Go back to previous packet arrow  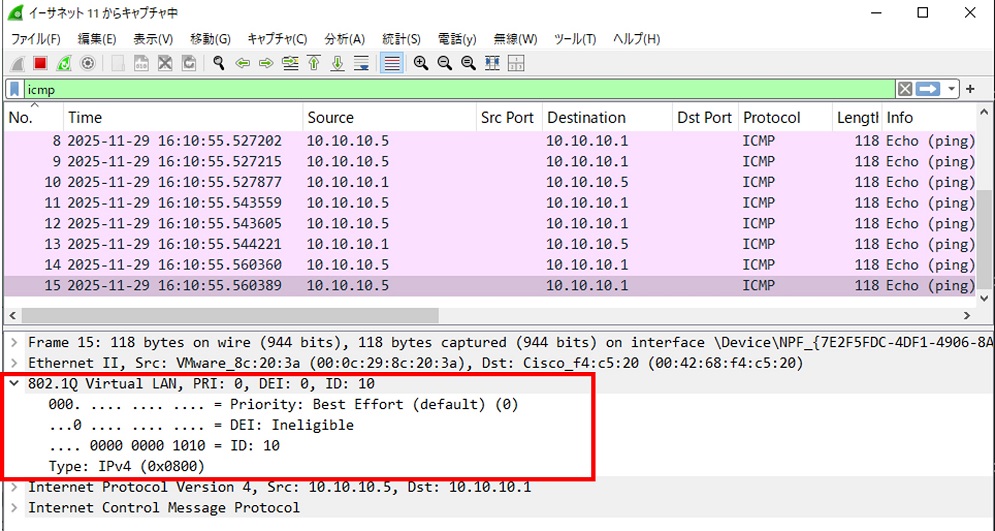click(242, 63)
